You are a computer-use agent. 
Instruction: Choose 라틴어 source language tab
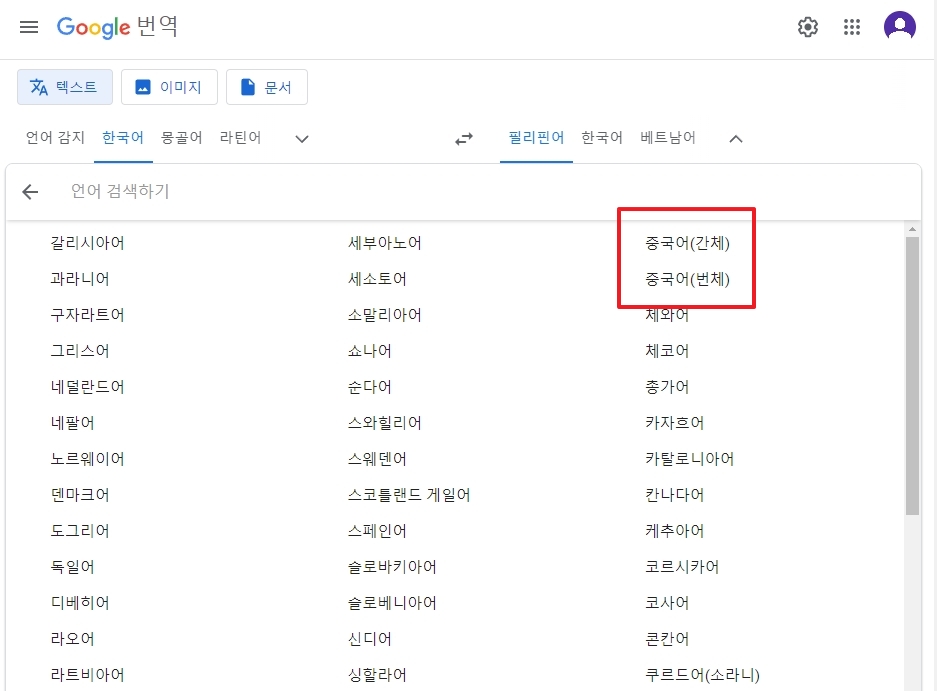point(240,138)
